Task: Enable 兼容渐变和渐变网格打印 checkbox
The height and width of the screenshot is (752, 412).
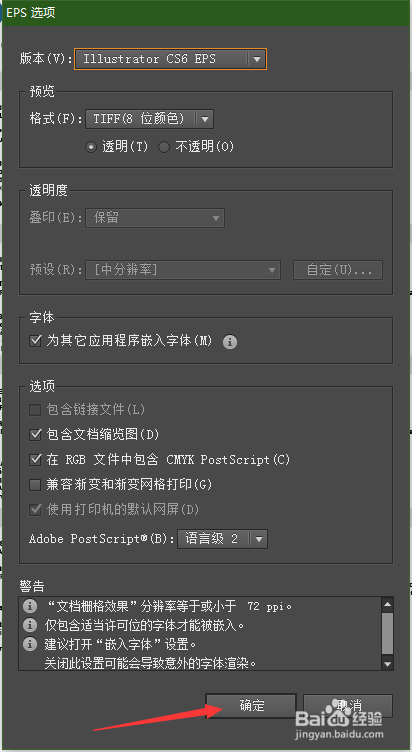Action: click(35, 484)
